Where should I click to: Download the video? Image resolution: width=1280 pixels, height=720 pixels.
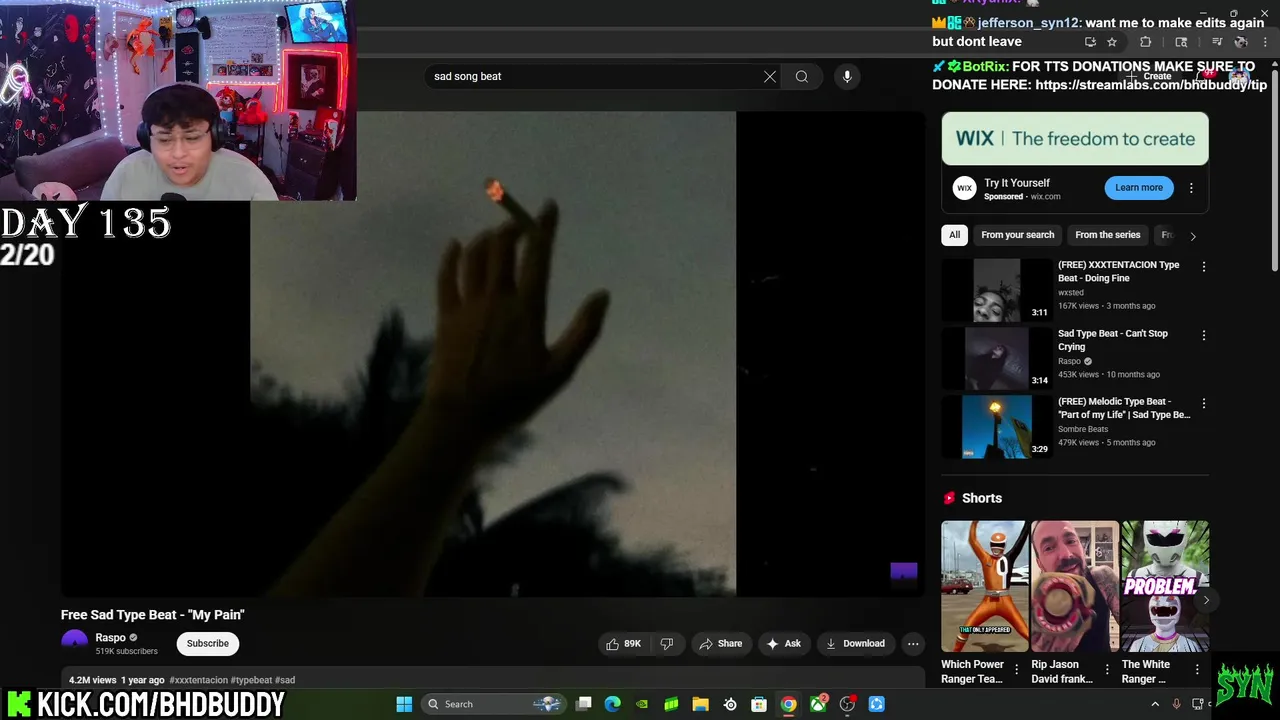[x=855, y=644]
